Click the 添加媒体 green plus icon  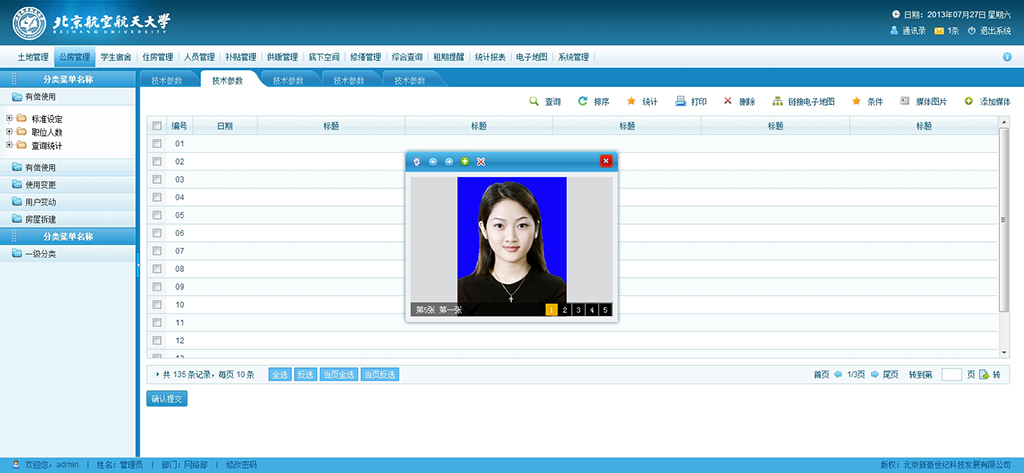[968, 101]
